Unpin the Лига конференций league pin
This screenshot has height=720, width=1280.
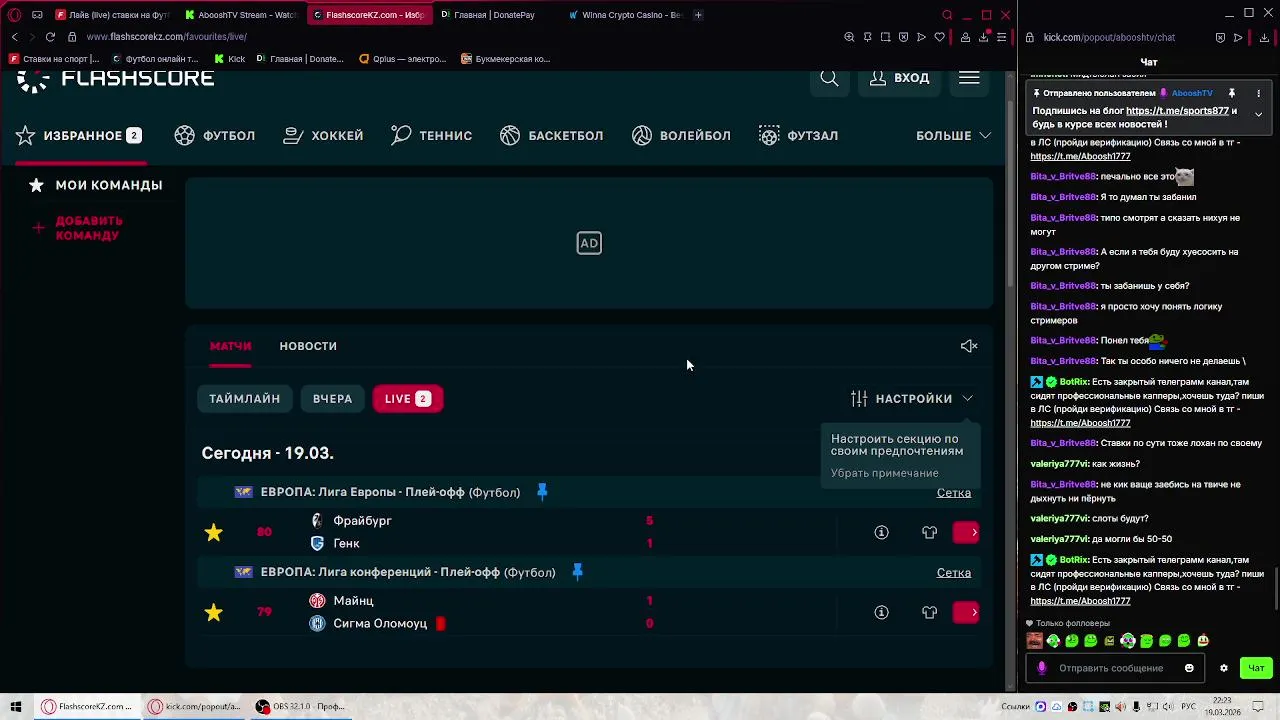(577, 572)
